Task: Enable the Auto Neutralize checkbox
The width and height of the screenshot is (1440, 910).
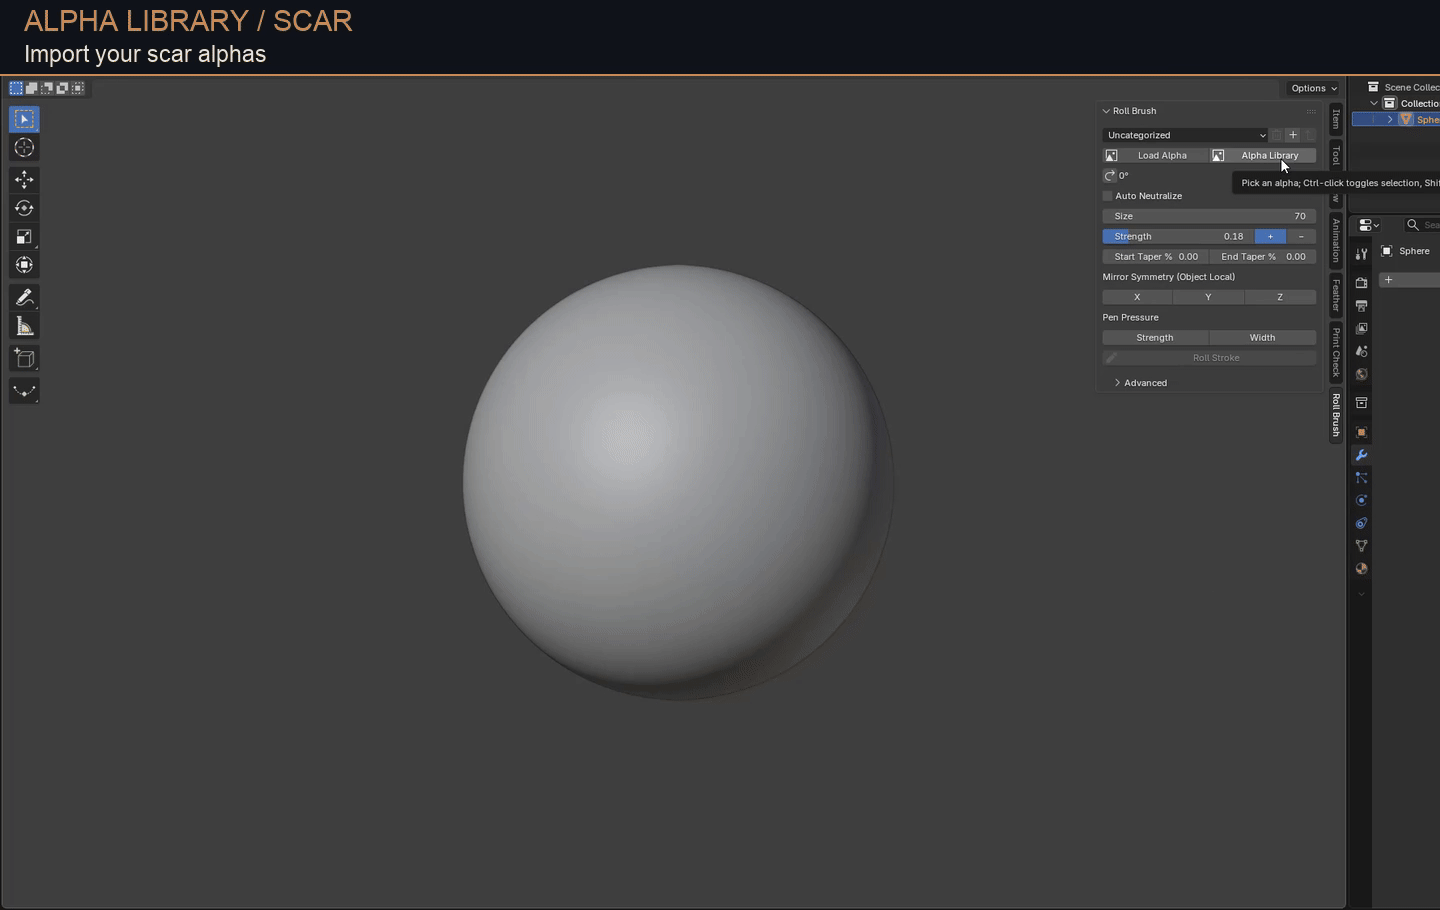Action: tap(1108, 196)
